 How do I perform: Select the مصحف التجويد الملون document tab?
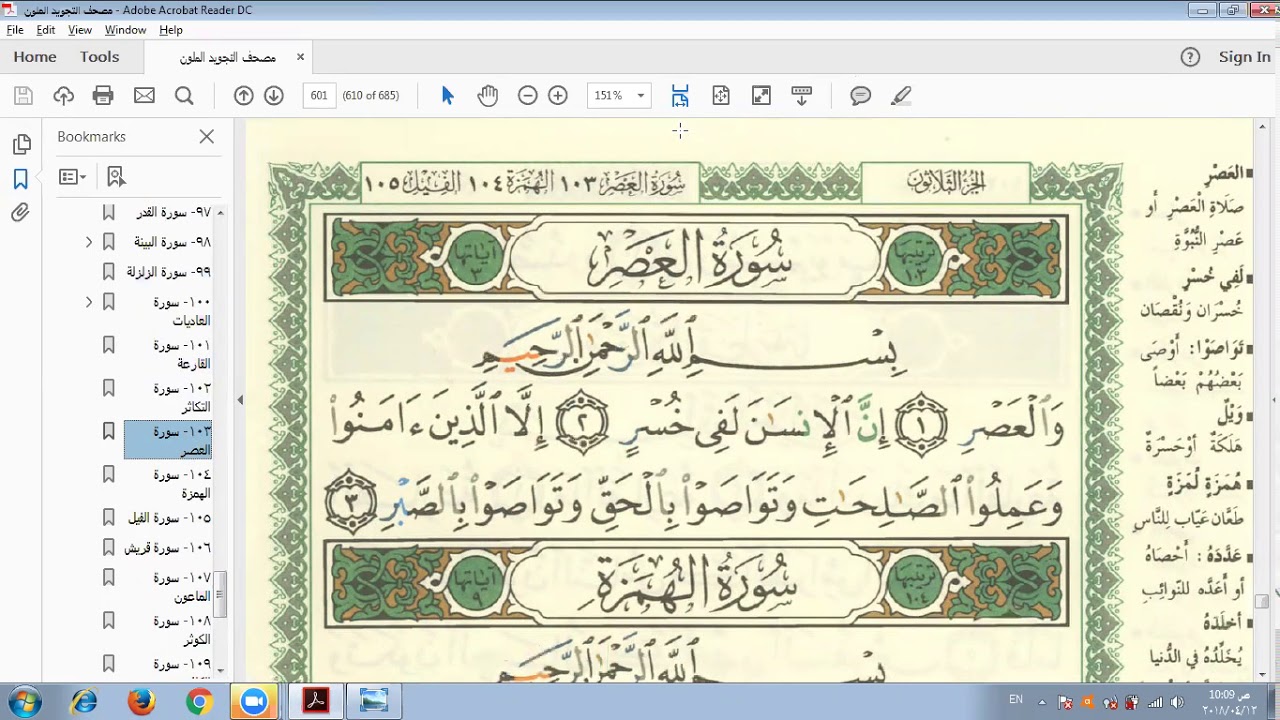(228, 58)
